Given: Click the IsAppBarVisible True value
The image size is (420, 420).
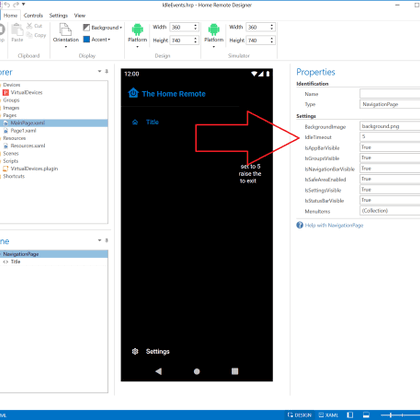Looking at the screenshot, I should coord(390,147).
